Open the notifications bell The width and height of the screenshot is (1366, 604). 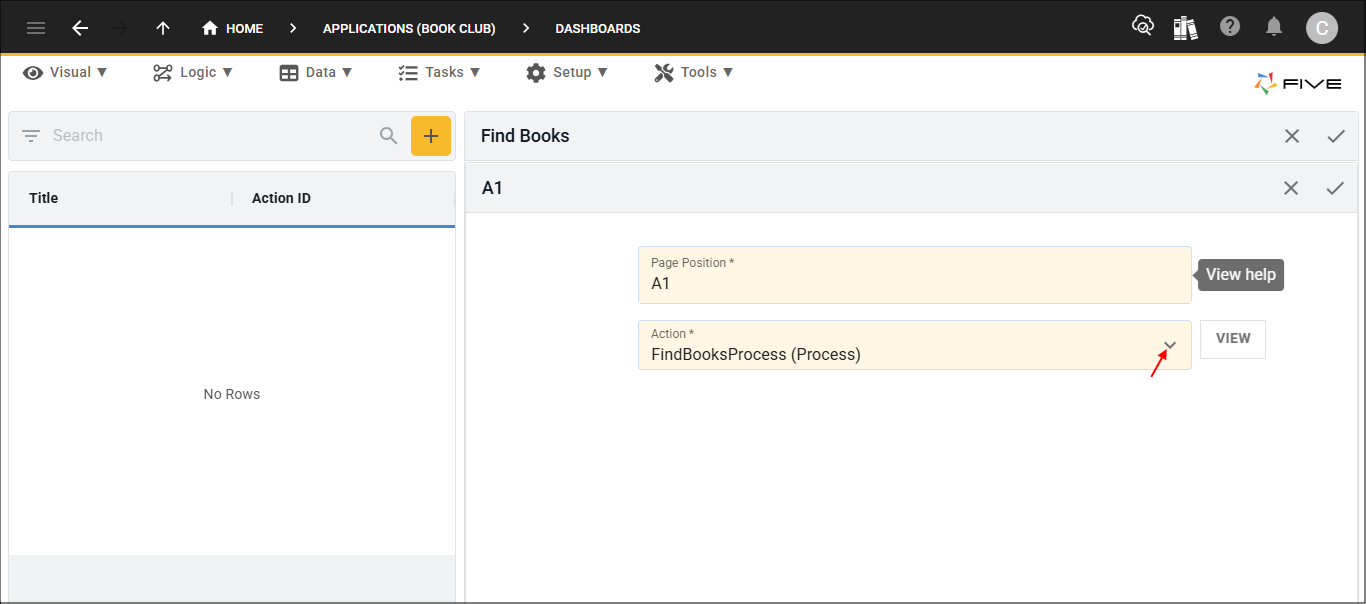pyautogui.click(x=1274, y=27)
